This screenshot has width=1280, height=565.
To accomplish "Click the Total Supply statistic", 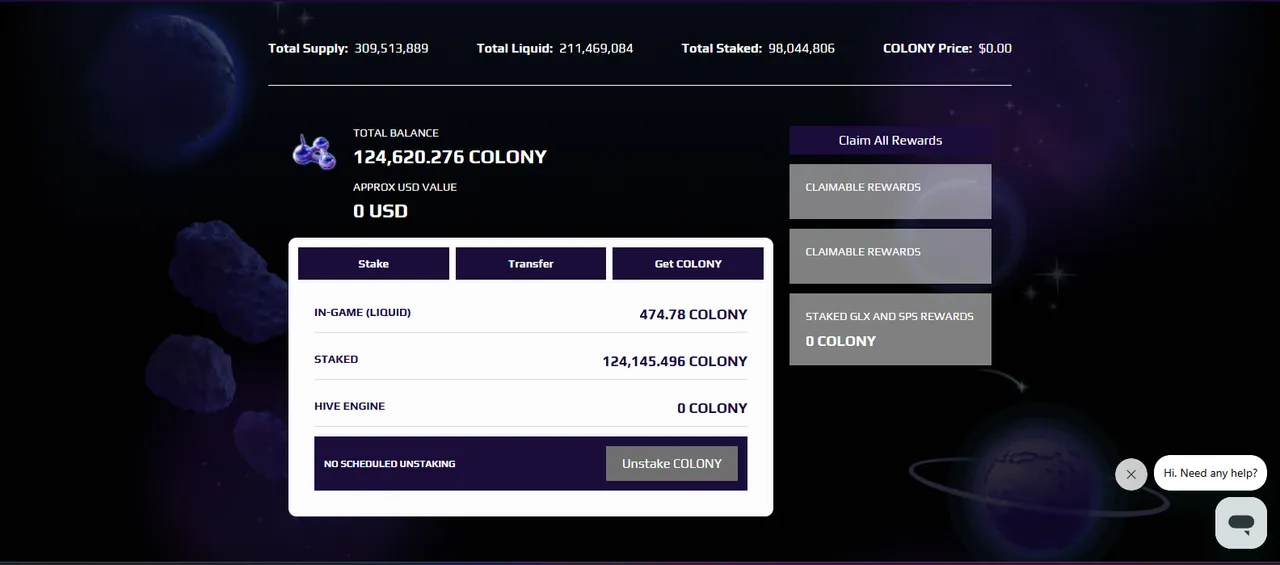I will (348, 48).
